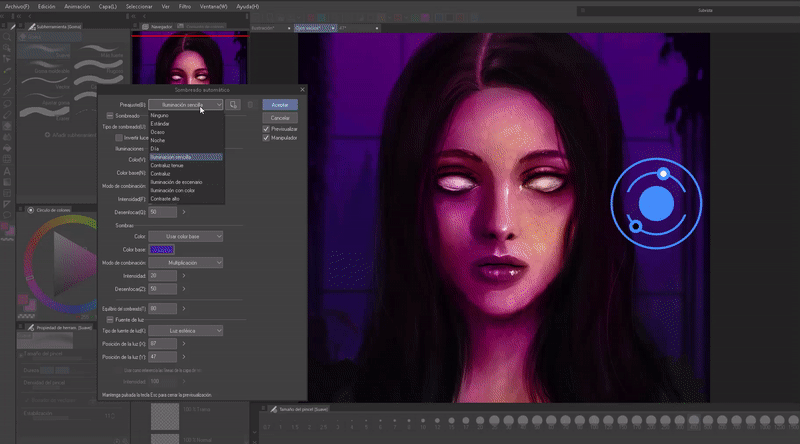Screen dimensions: 800x444
Task: Enable the Invertir luces checkbox
Action: [x=119, y=137]
